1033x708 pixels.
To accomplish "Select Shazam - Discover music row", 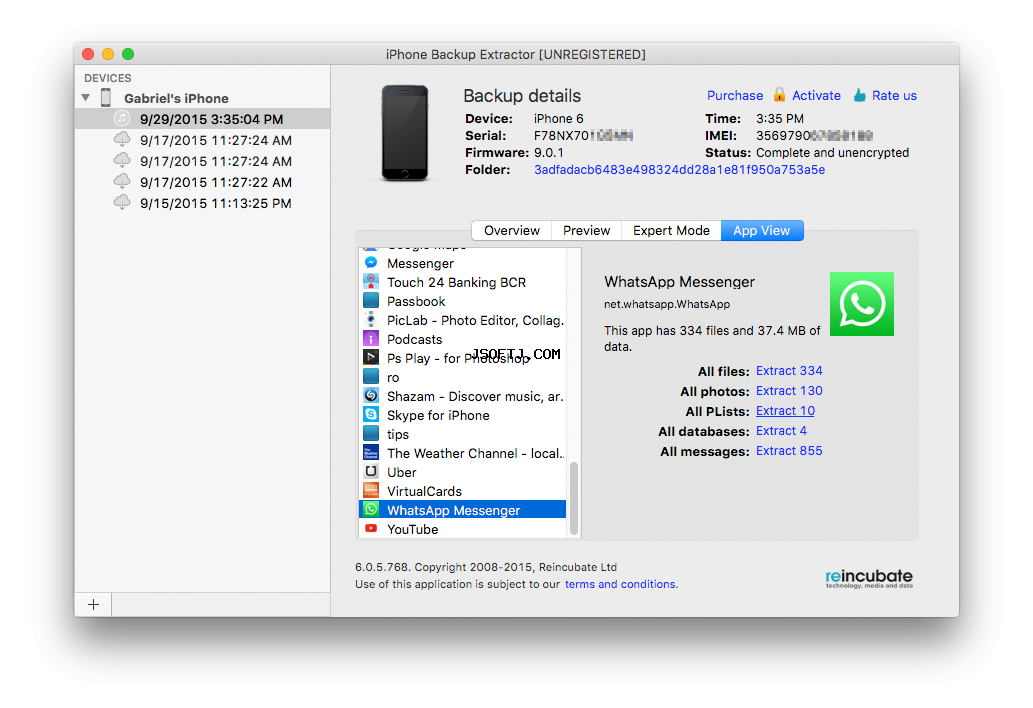I will [462, 396].
